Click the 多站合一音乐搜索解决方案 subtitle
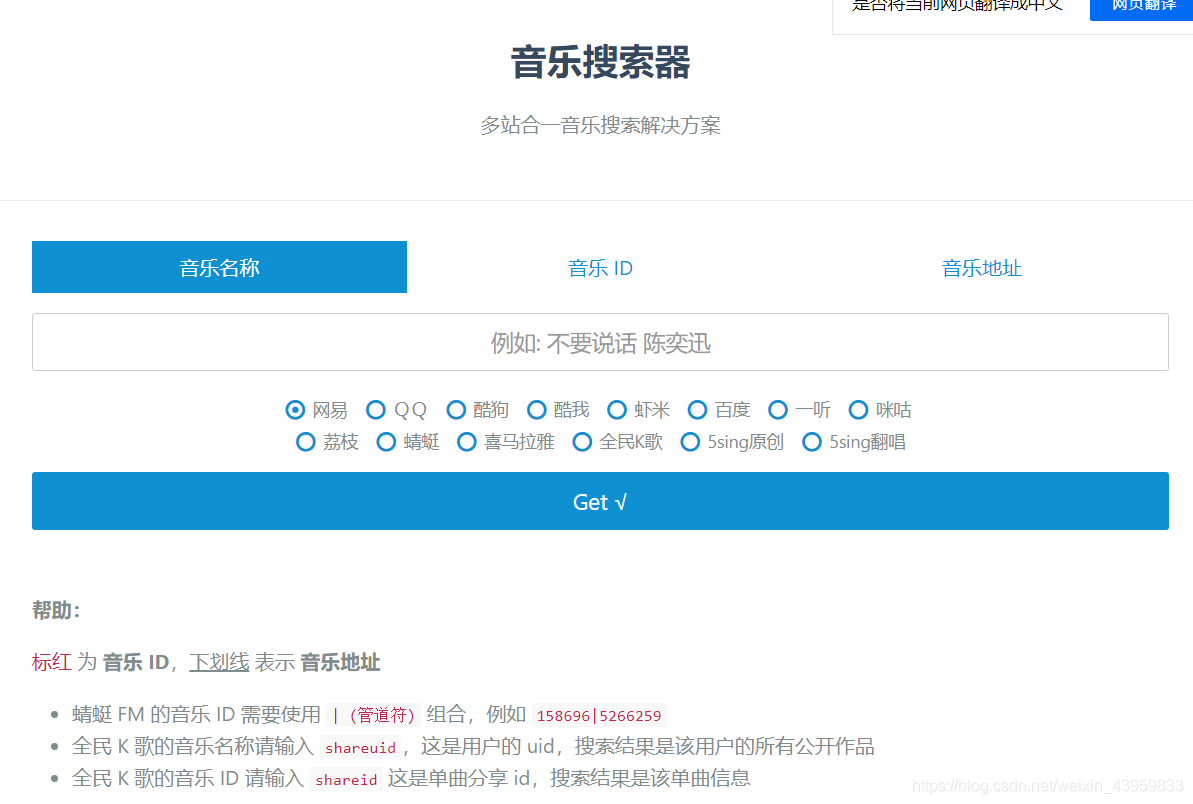The image size is (1193, 804). coord(600,126)
